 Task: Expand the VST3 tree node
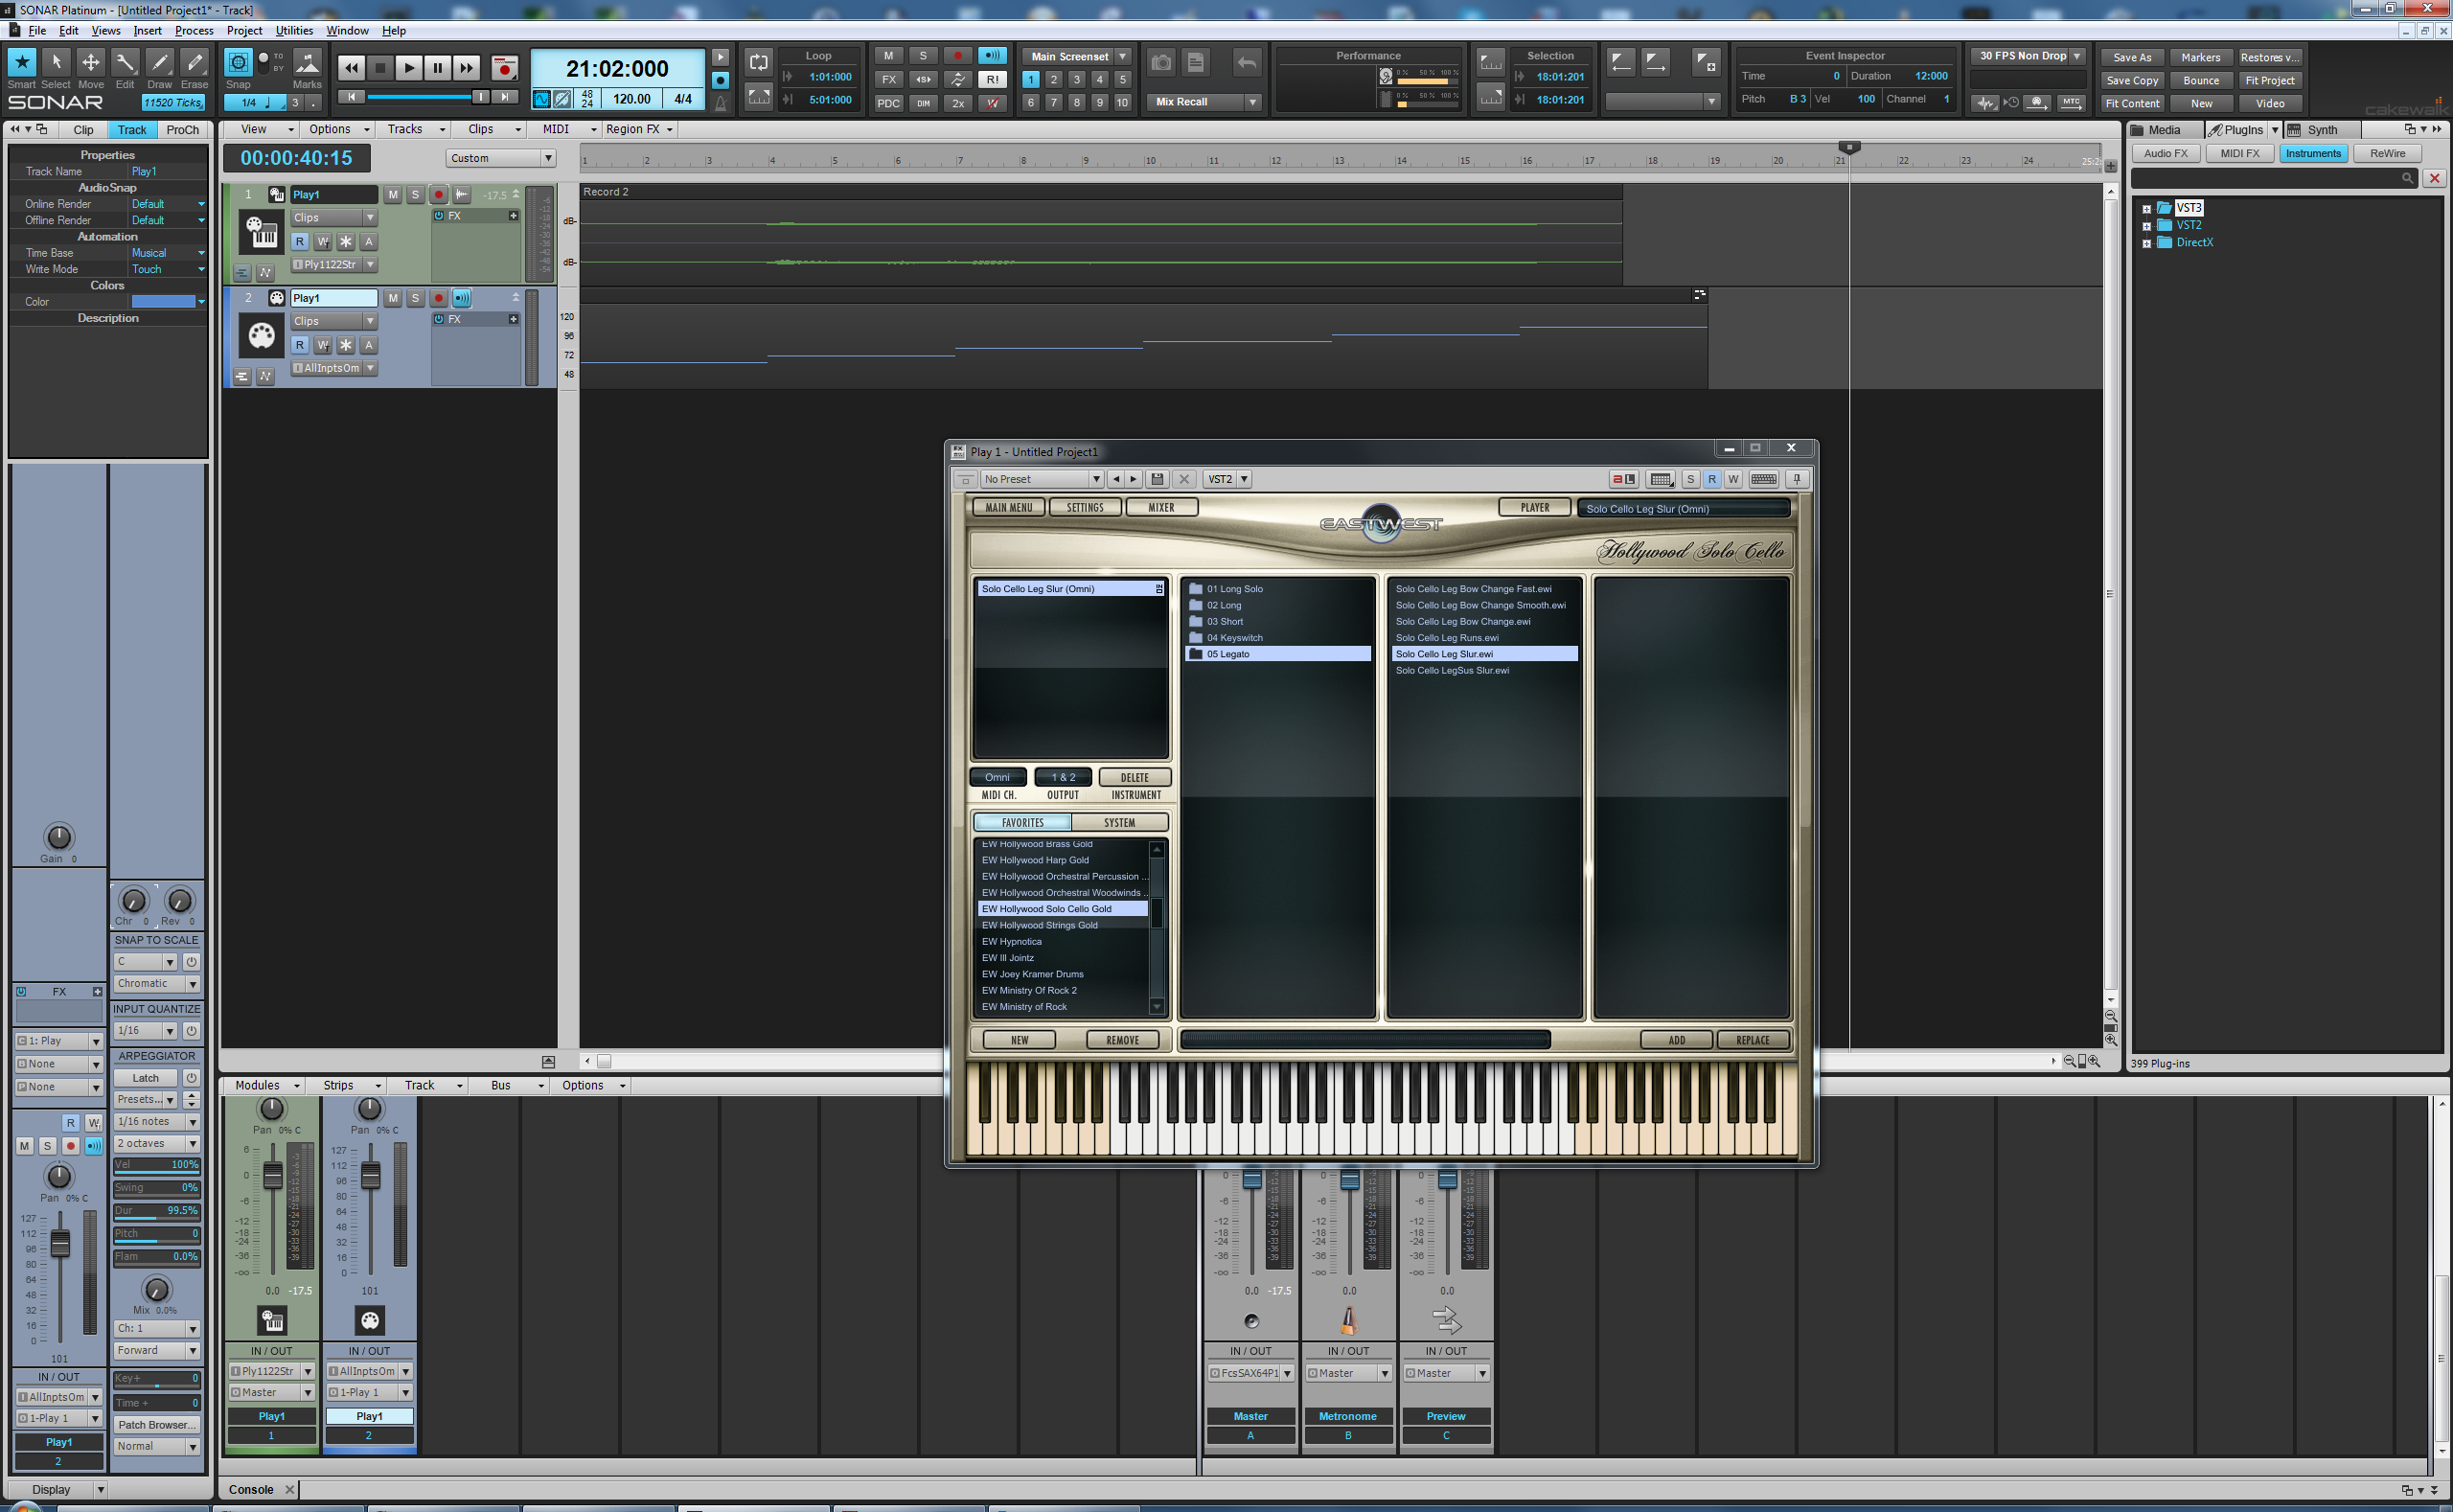(2146, 209)
